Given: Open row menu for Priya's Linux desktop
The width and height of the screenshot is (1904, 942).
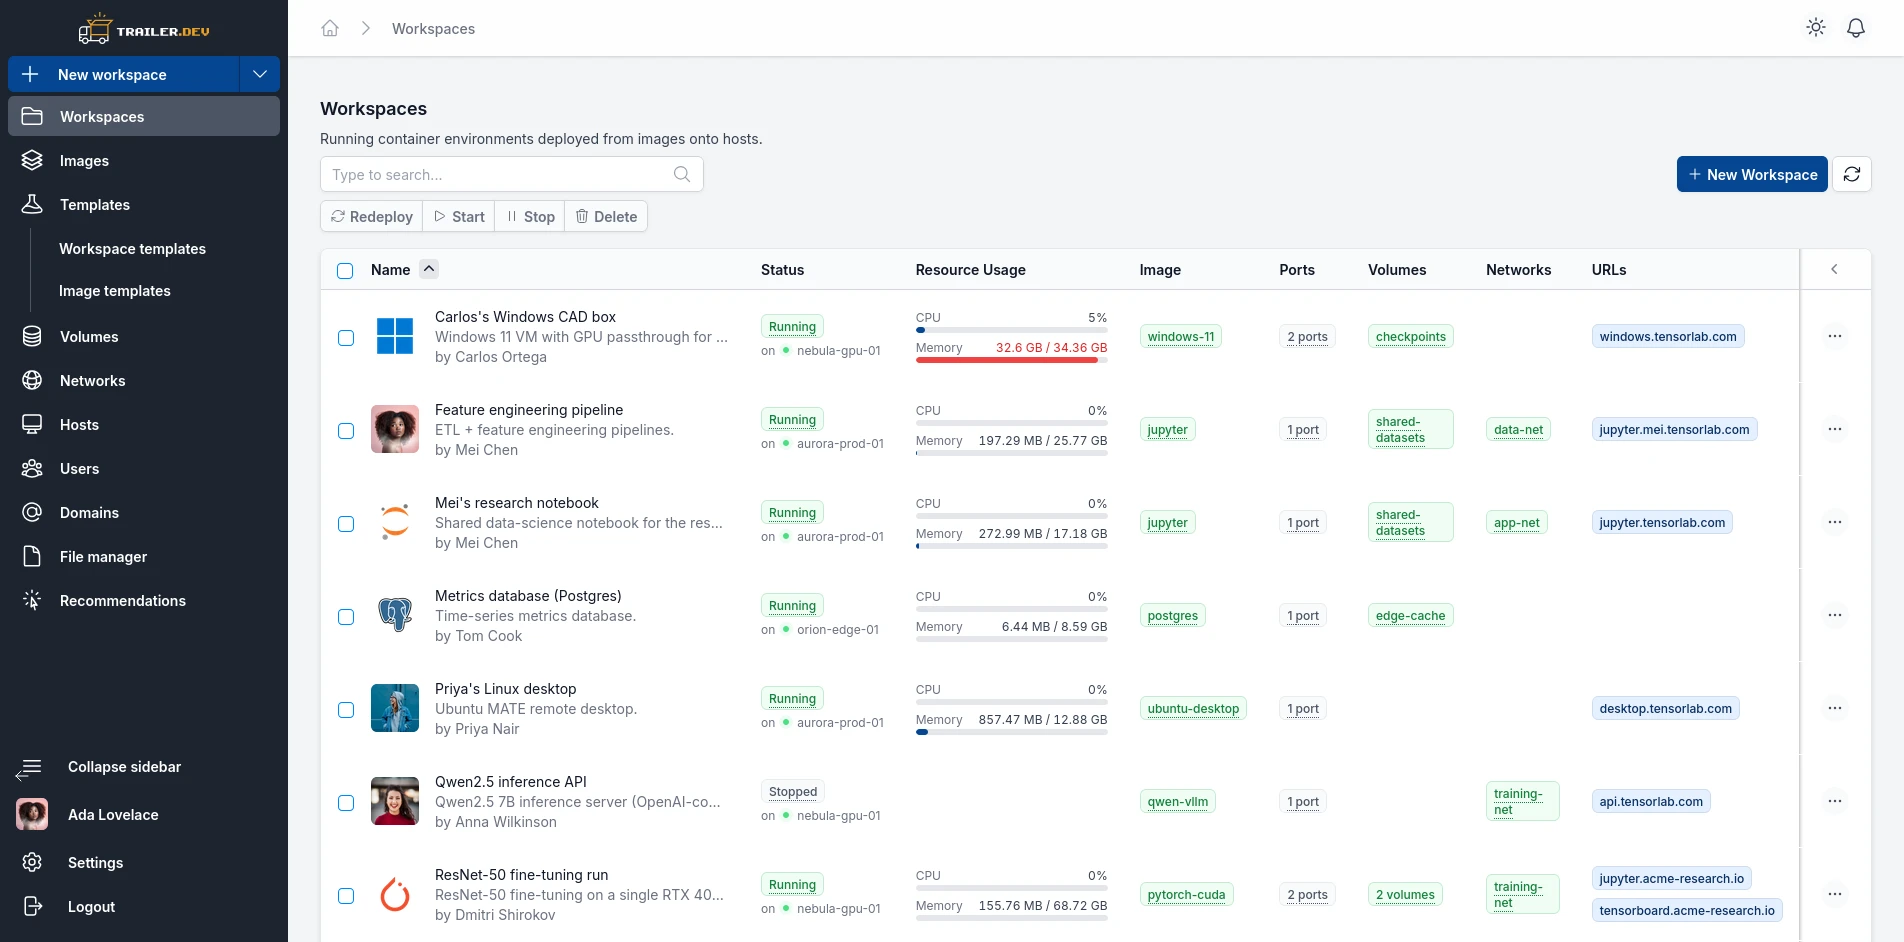Looking at the screenshot, I should click(x=1835, y=708).
